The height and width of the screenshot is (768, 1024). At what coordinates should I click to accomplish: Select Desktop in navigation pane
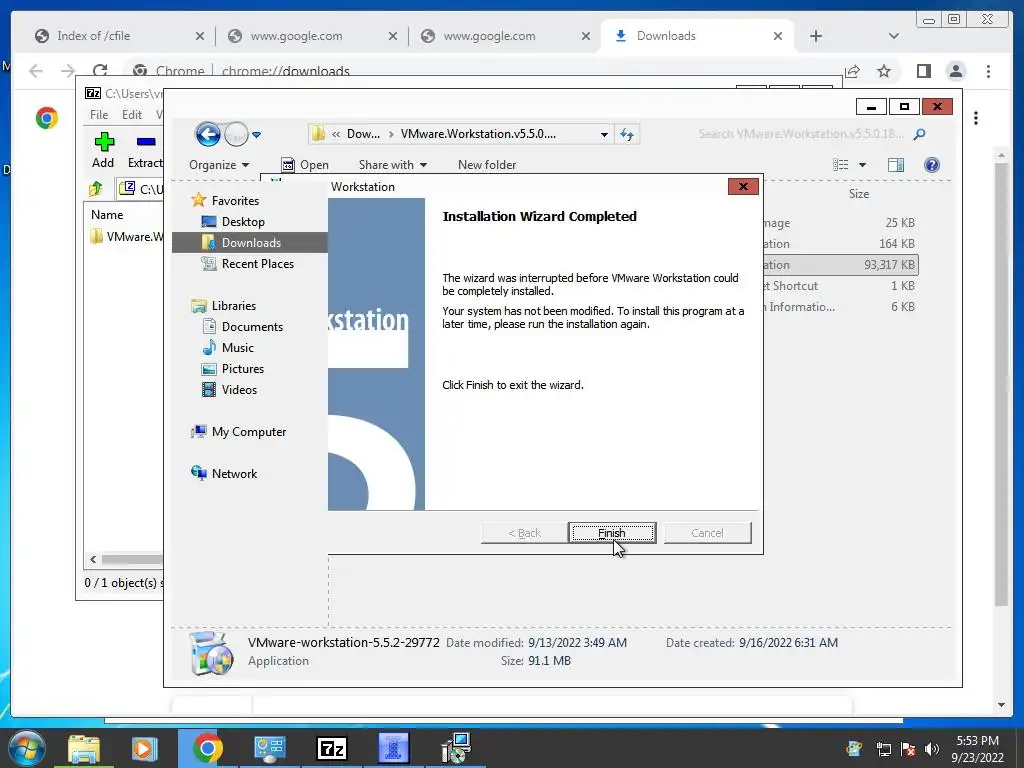click(x=233, y=221)
